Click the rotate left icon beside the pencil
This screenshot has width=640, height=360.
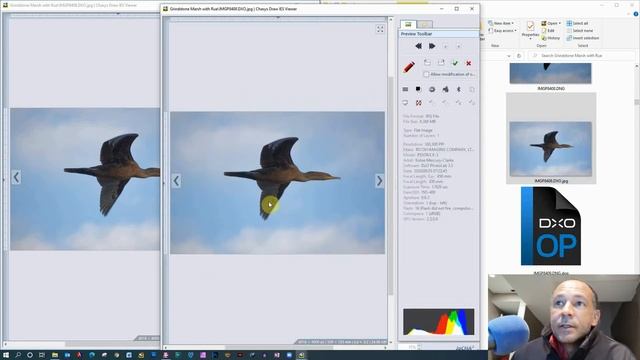click(x=427, y=62)
